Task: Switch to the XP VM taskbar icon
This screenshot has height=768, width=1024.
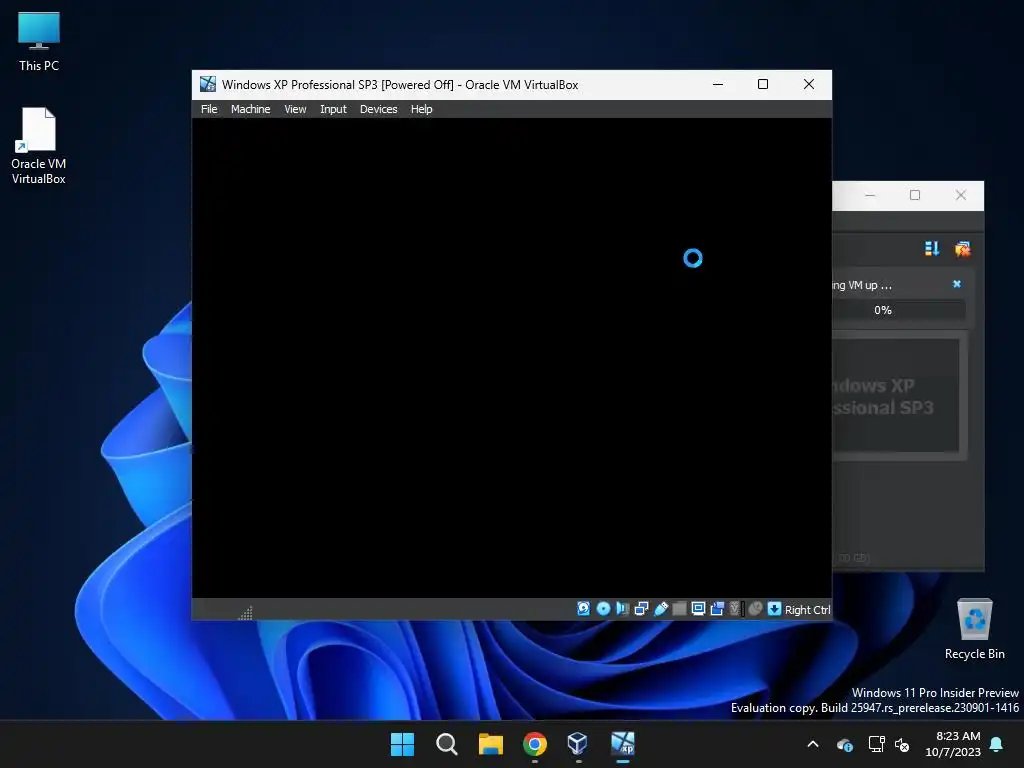Action: 622,744
